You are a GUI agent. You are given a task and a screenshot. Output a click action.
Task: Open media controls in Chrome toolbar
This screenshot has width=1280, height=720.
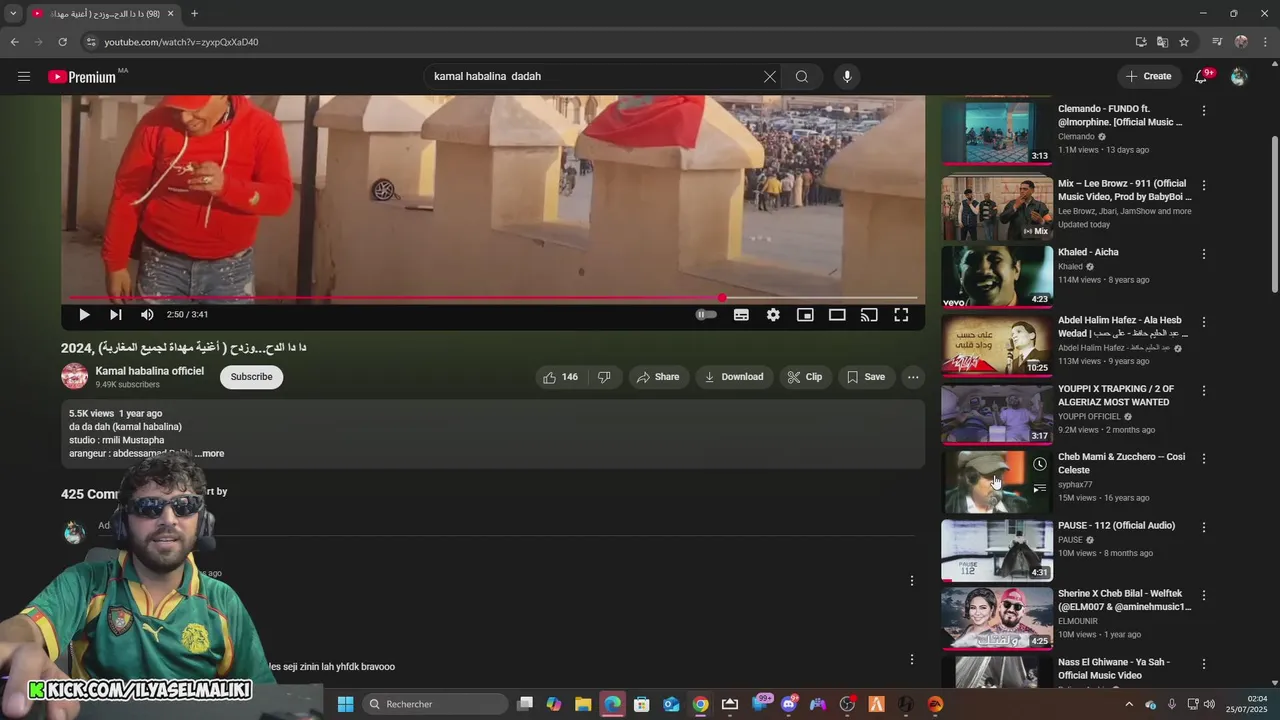click(x=1217, y=42)
